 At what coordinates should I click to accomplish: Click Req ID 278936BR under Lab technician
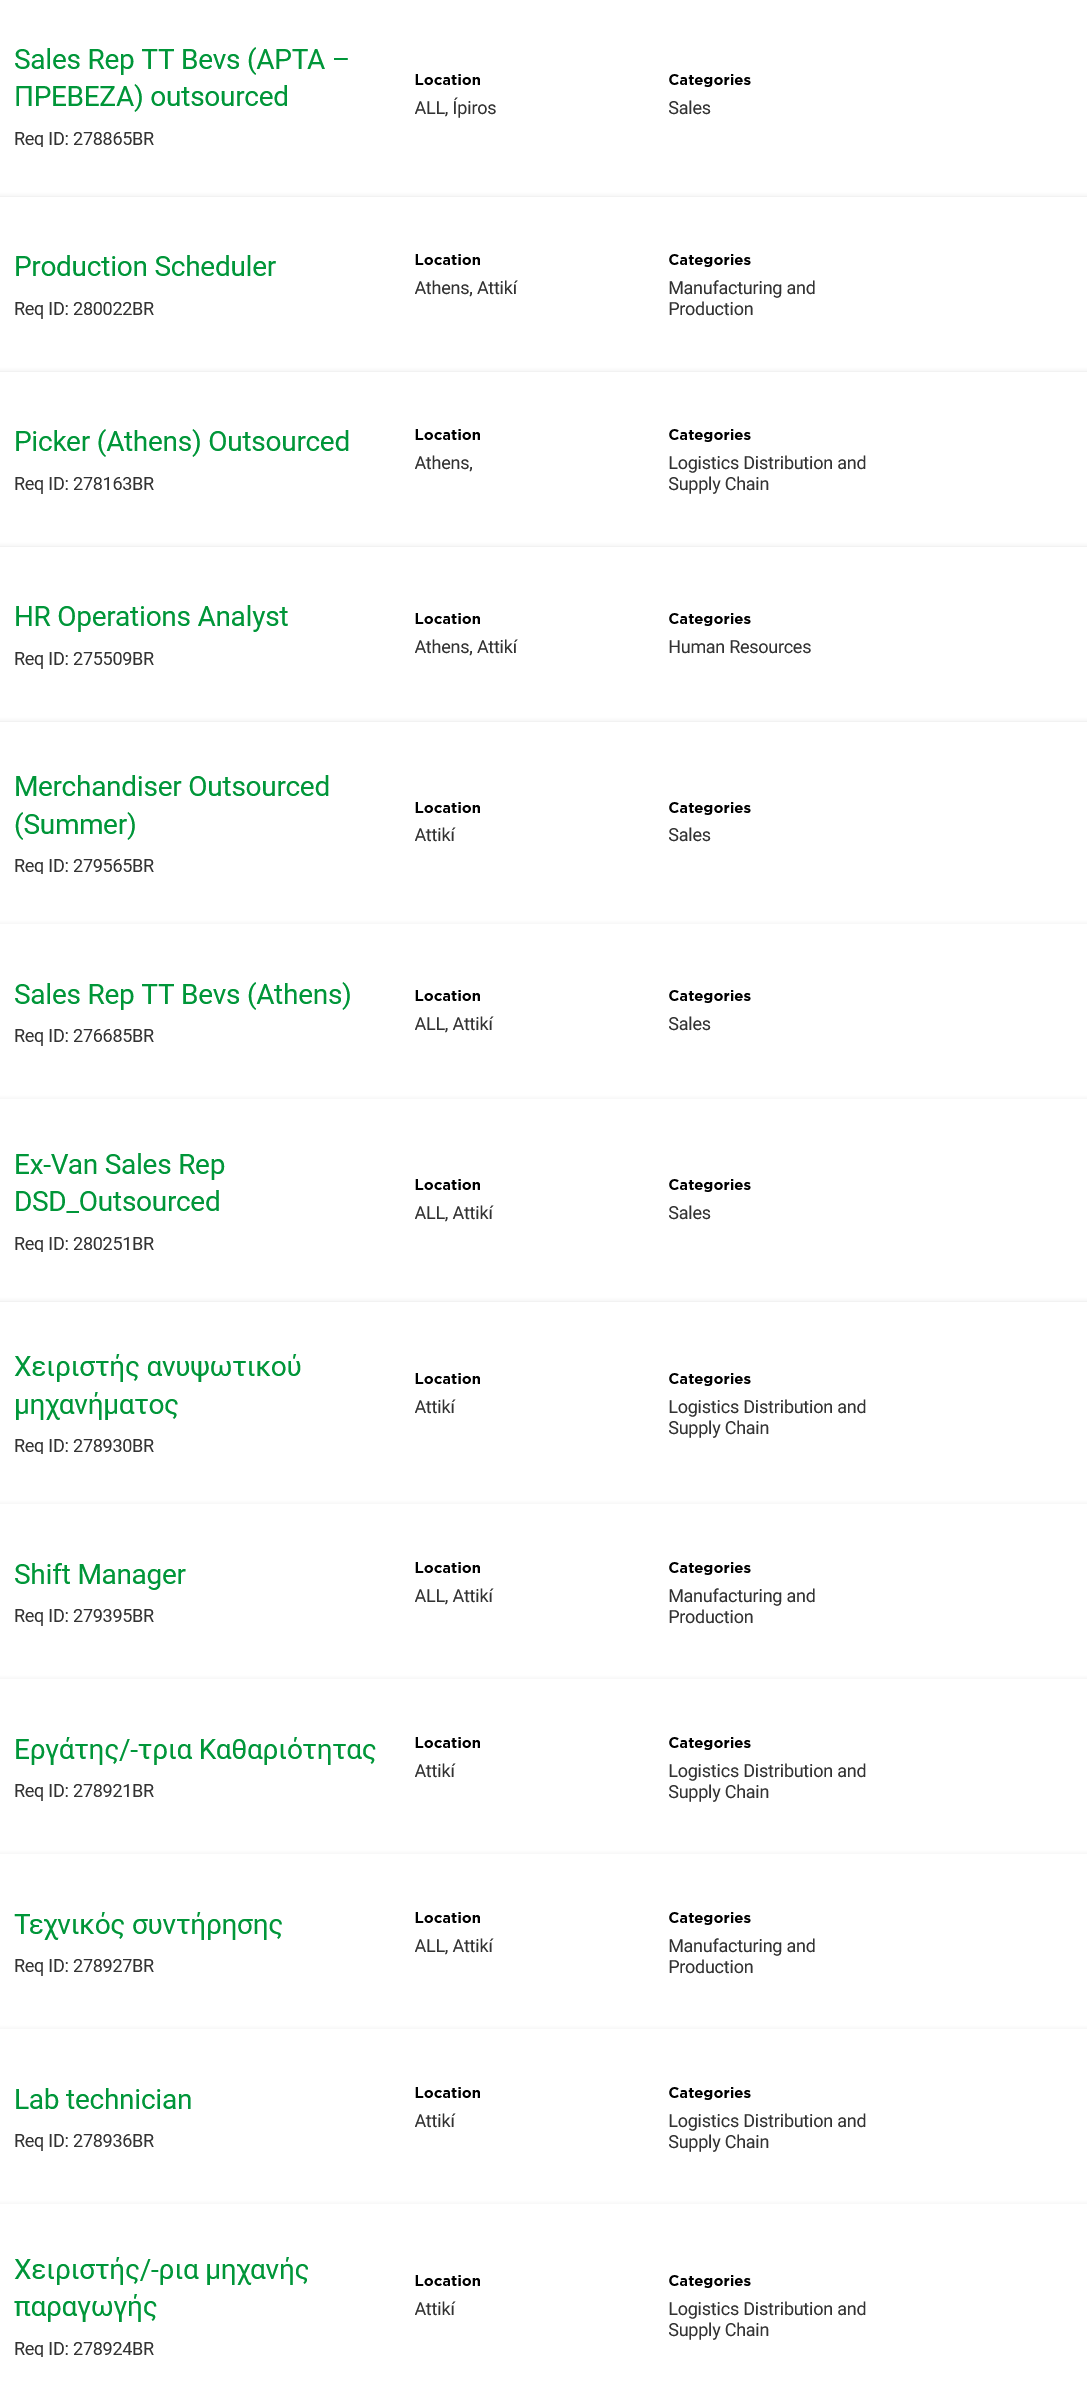[x=84, y=2141]
